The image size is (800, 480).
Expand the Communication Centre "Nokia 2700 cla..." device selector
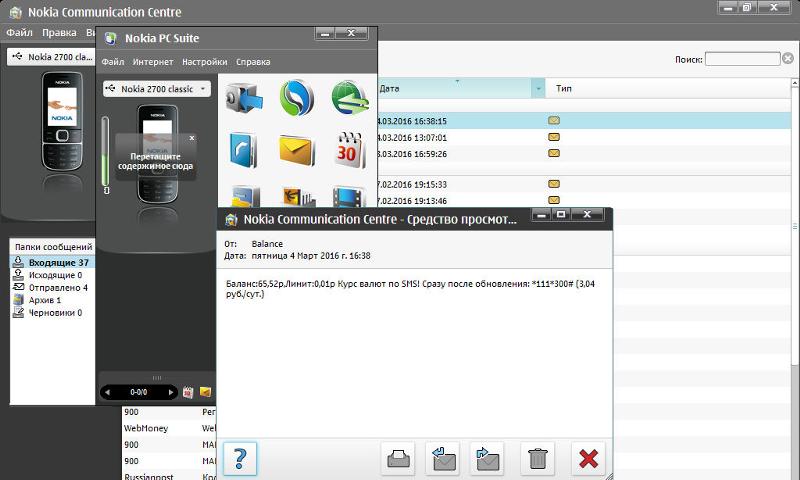[x=52, y=57]
